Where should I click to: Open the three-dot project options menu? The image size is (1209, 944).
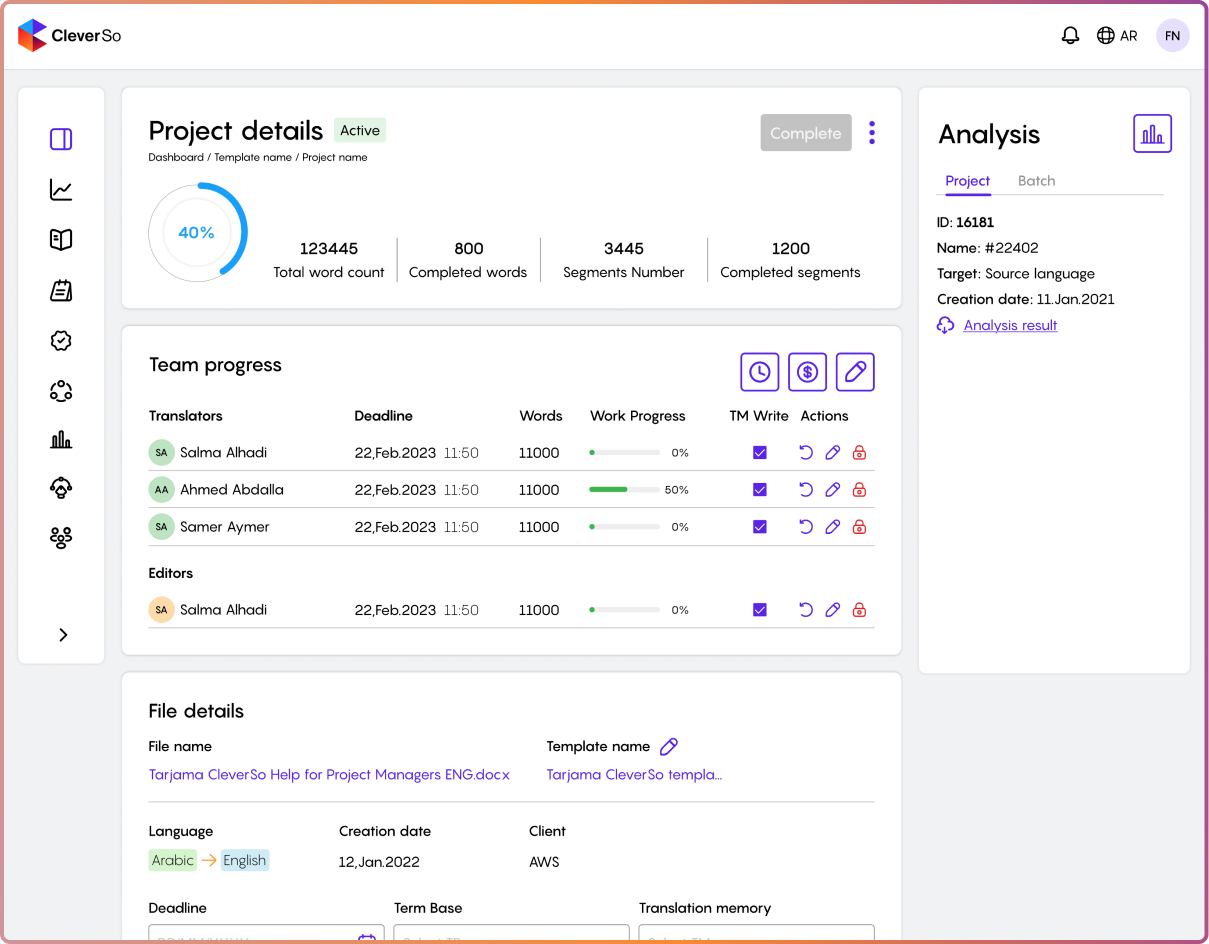coord(872,133)
